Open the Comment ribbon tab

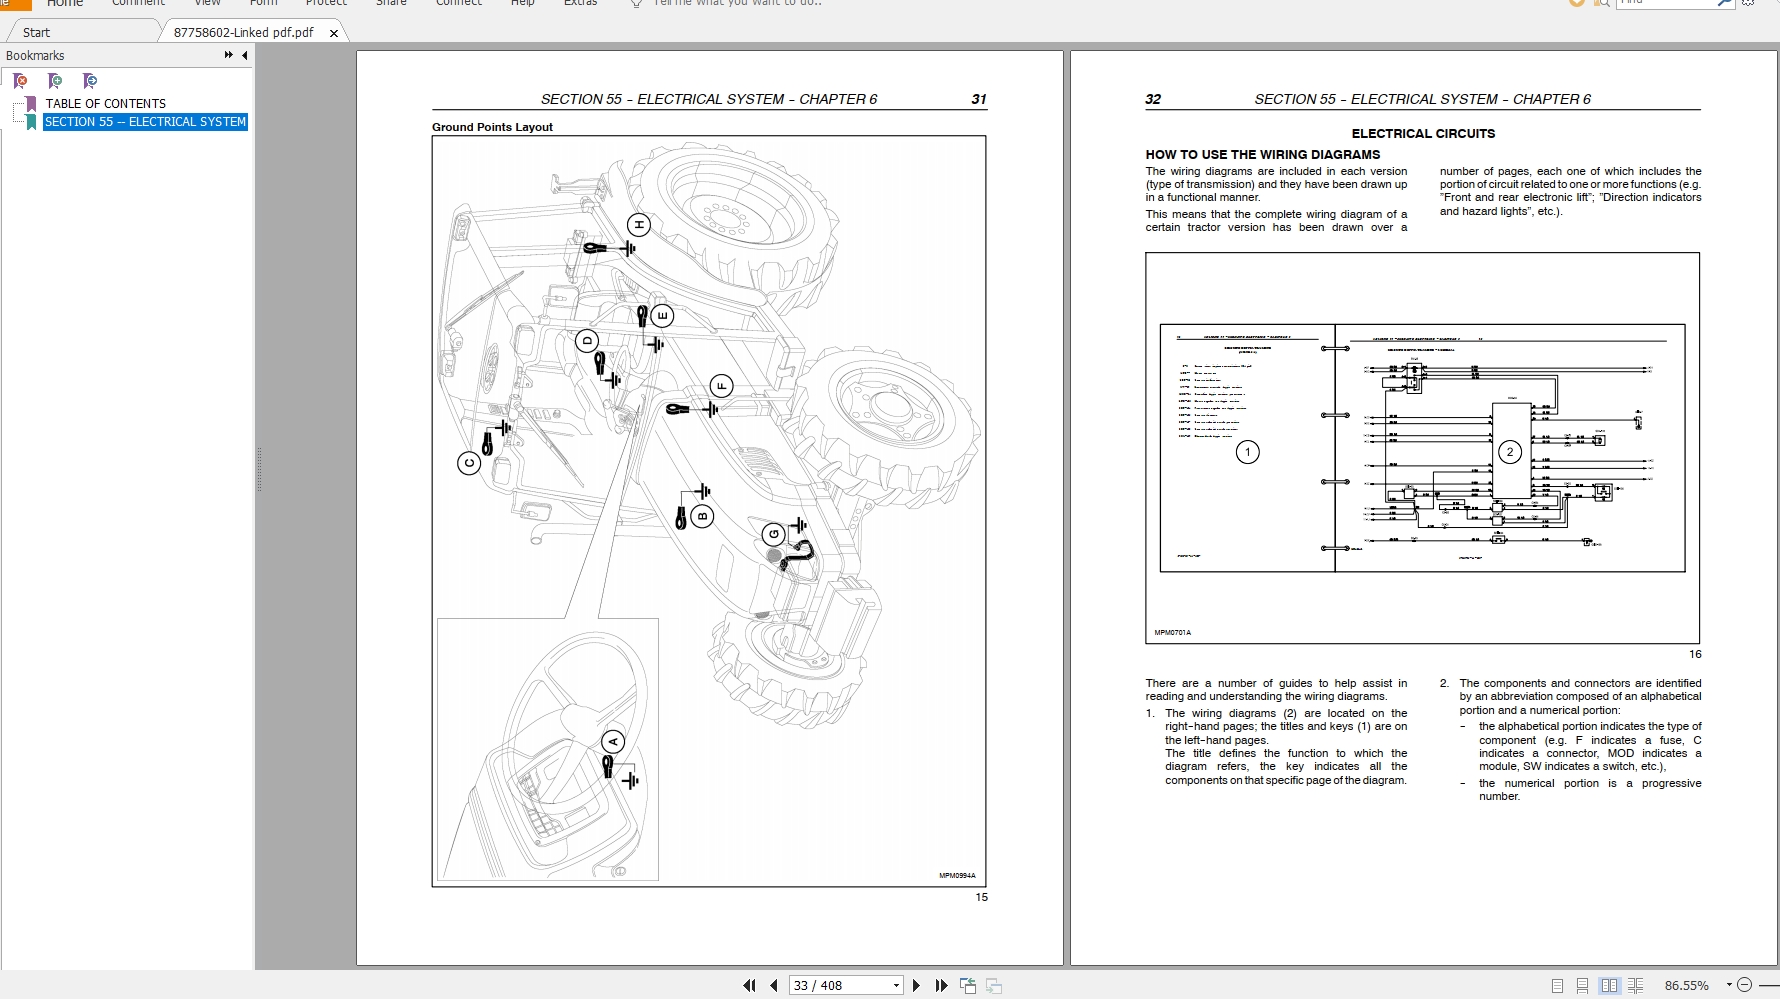(x=138, y=3)
